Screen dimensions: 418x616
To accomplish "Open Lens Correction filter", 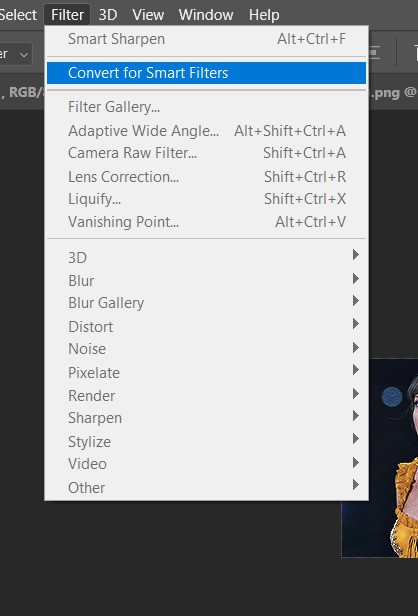I will pyautogui.click(x=206, y=177).
